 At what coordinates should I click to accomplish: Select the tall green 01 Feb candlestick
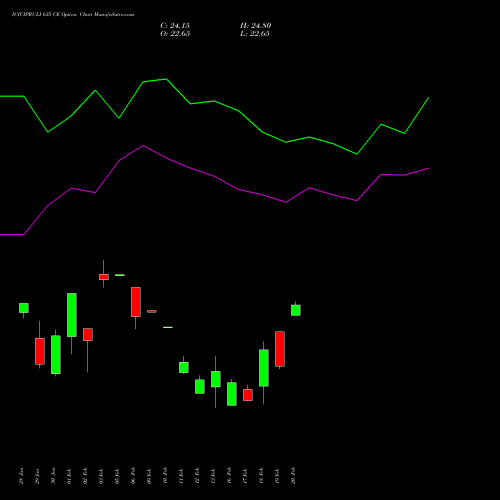point(72,315)
